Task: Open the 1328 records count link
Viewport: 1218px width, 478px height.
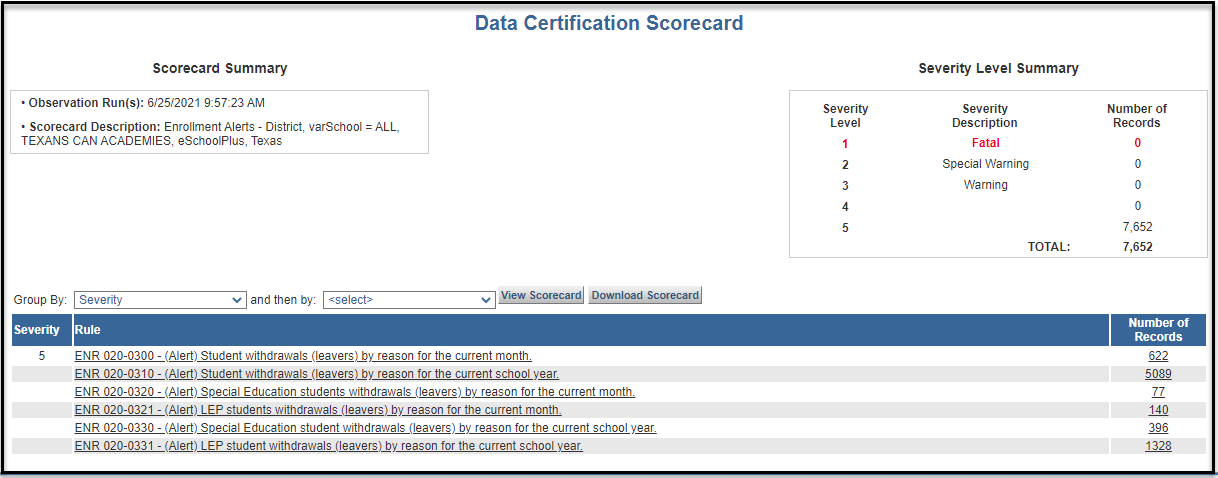Action: (x=1158, y=446)
